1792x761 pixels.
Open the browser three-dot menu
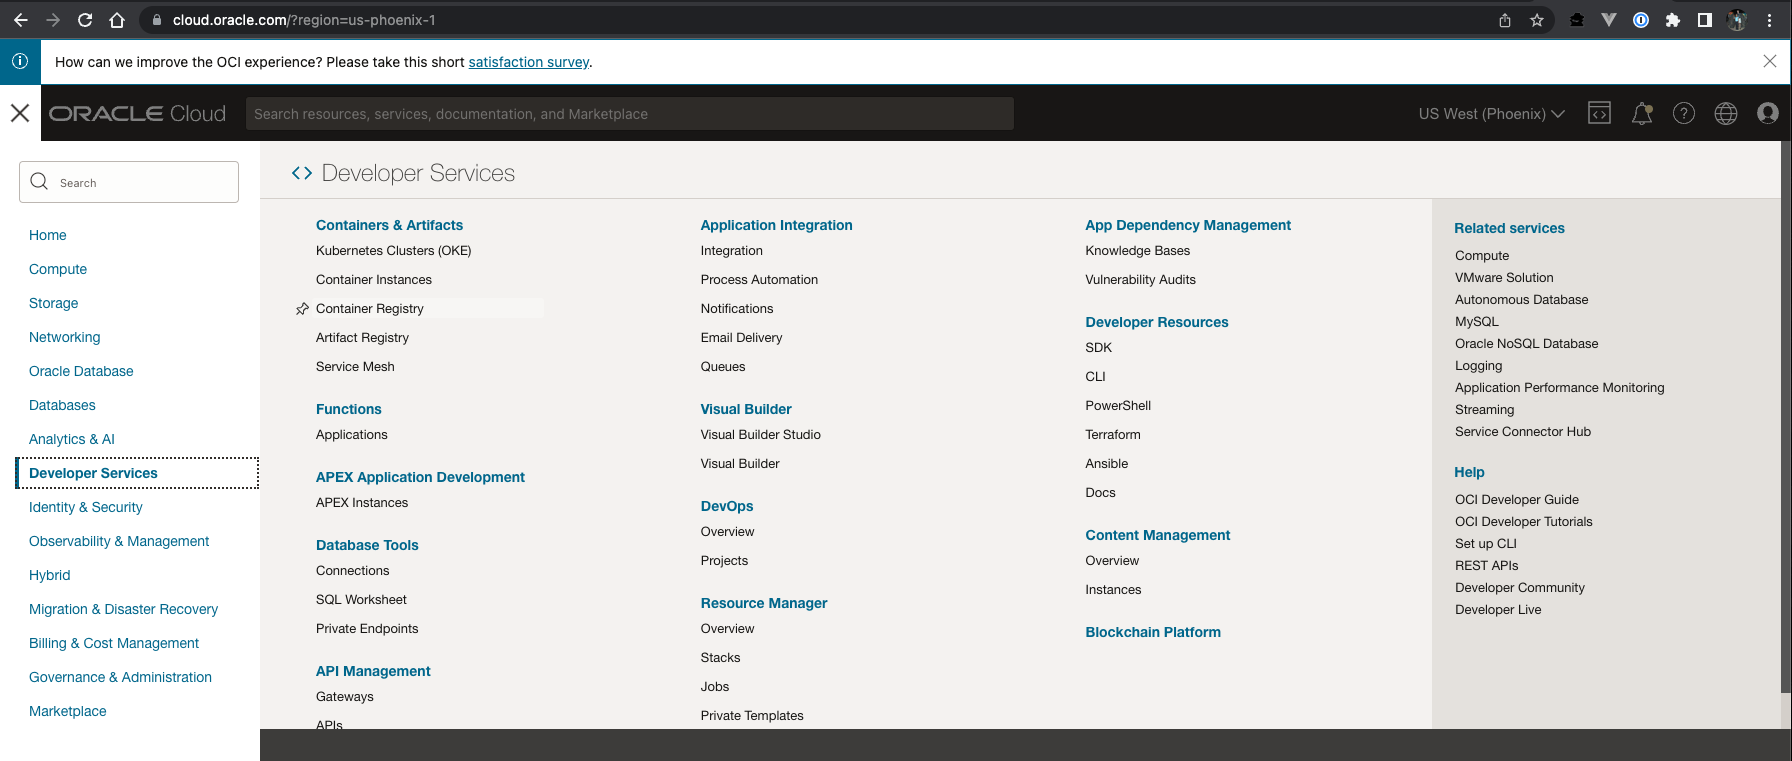[1769, 20]
